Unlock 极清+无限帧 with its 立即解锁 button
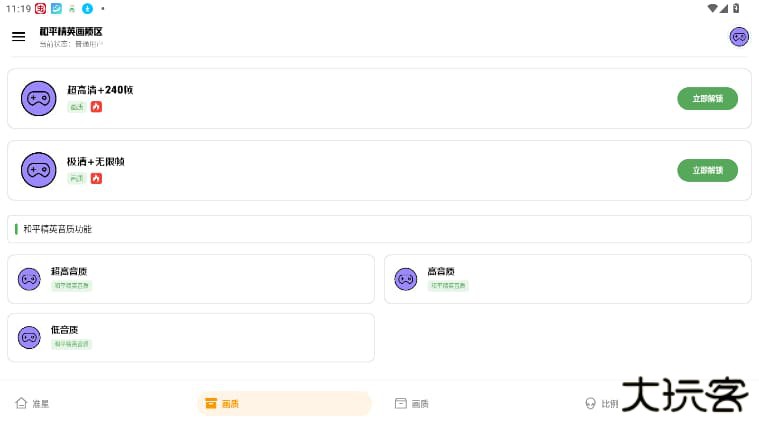This screenshot has height=427, width=759. pos(707,170)
